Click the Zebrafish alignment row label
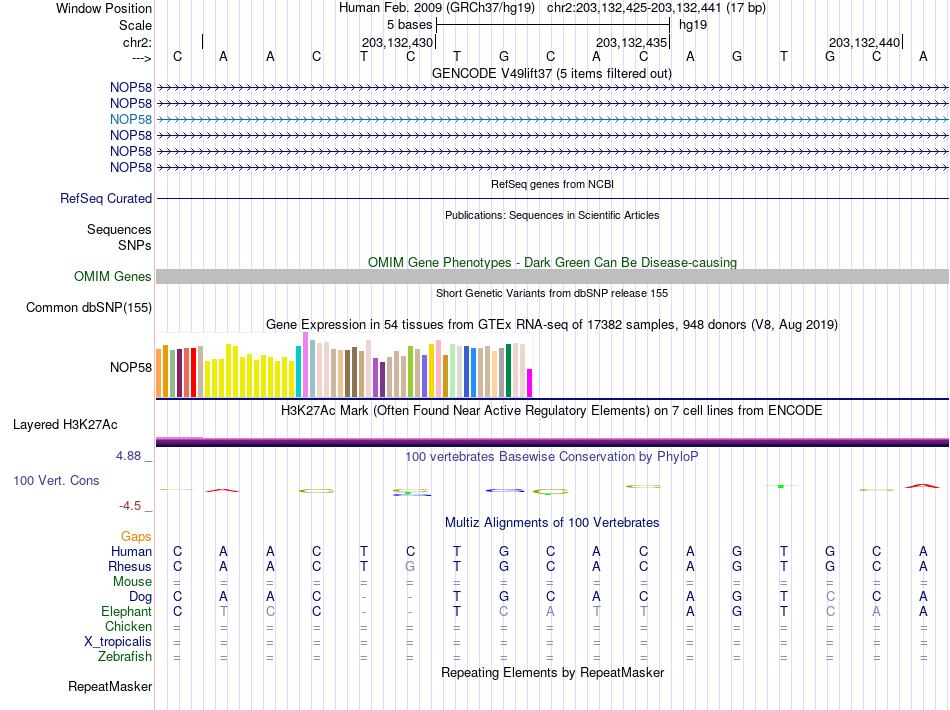 click(125, 656)
